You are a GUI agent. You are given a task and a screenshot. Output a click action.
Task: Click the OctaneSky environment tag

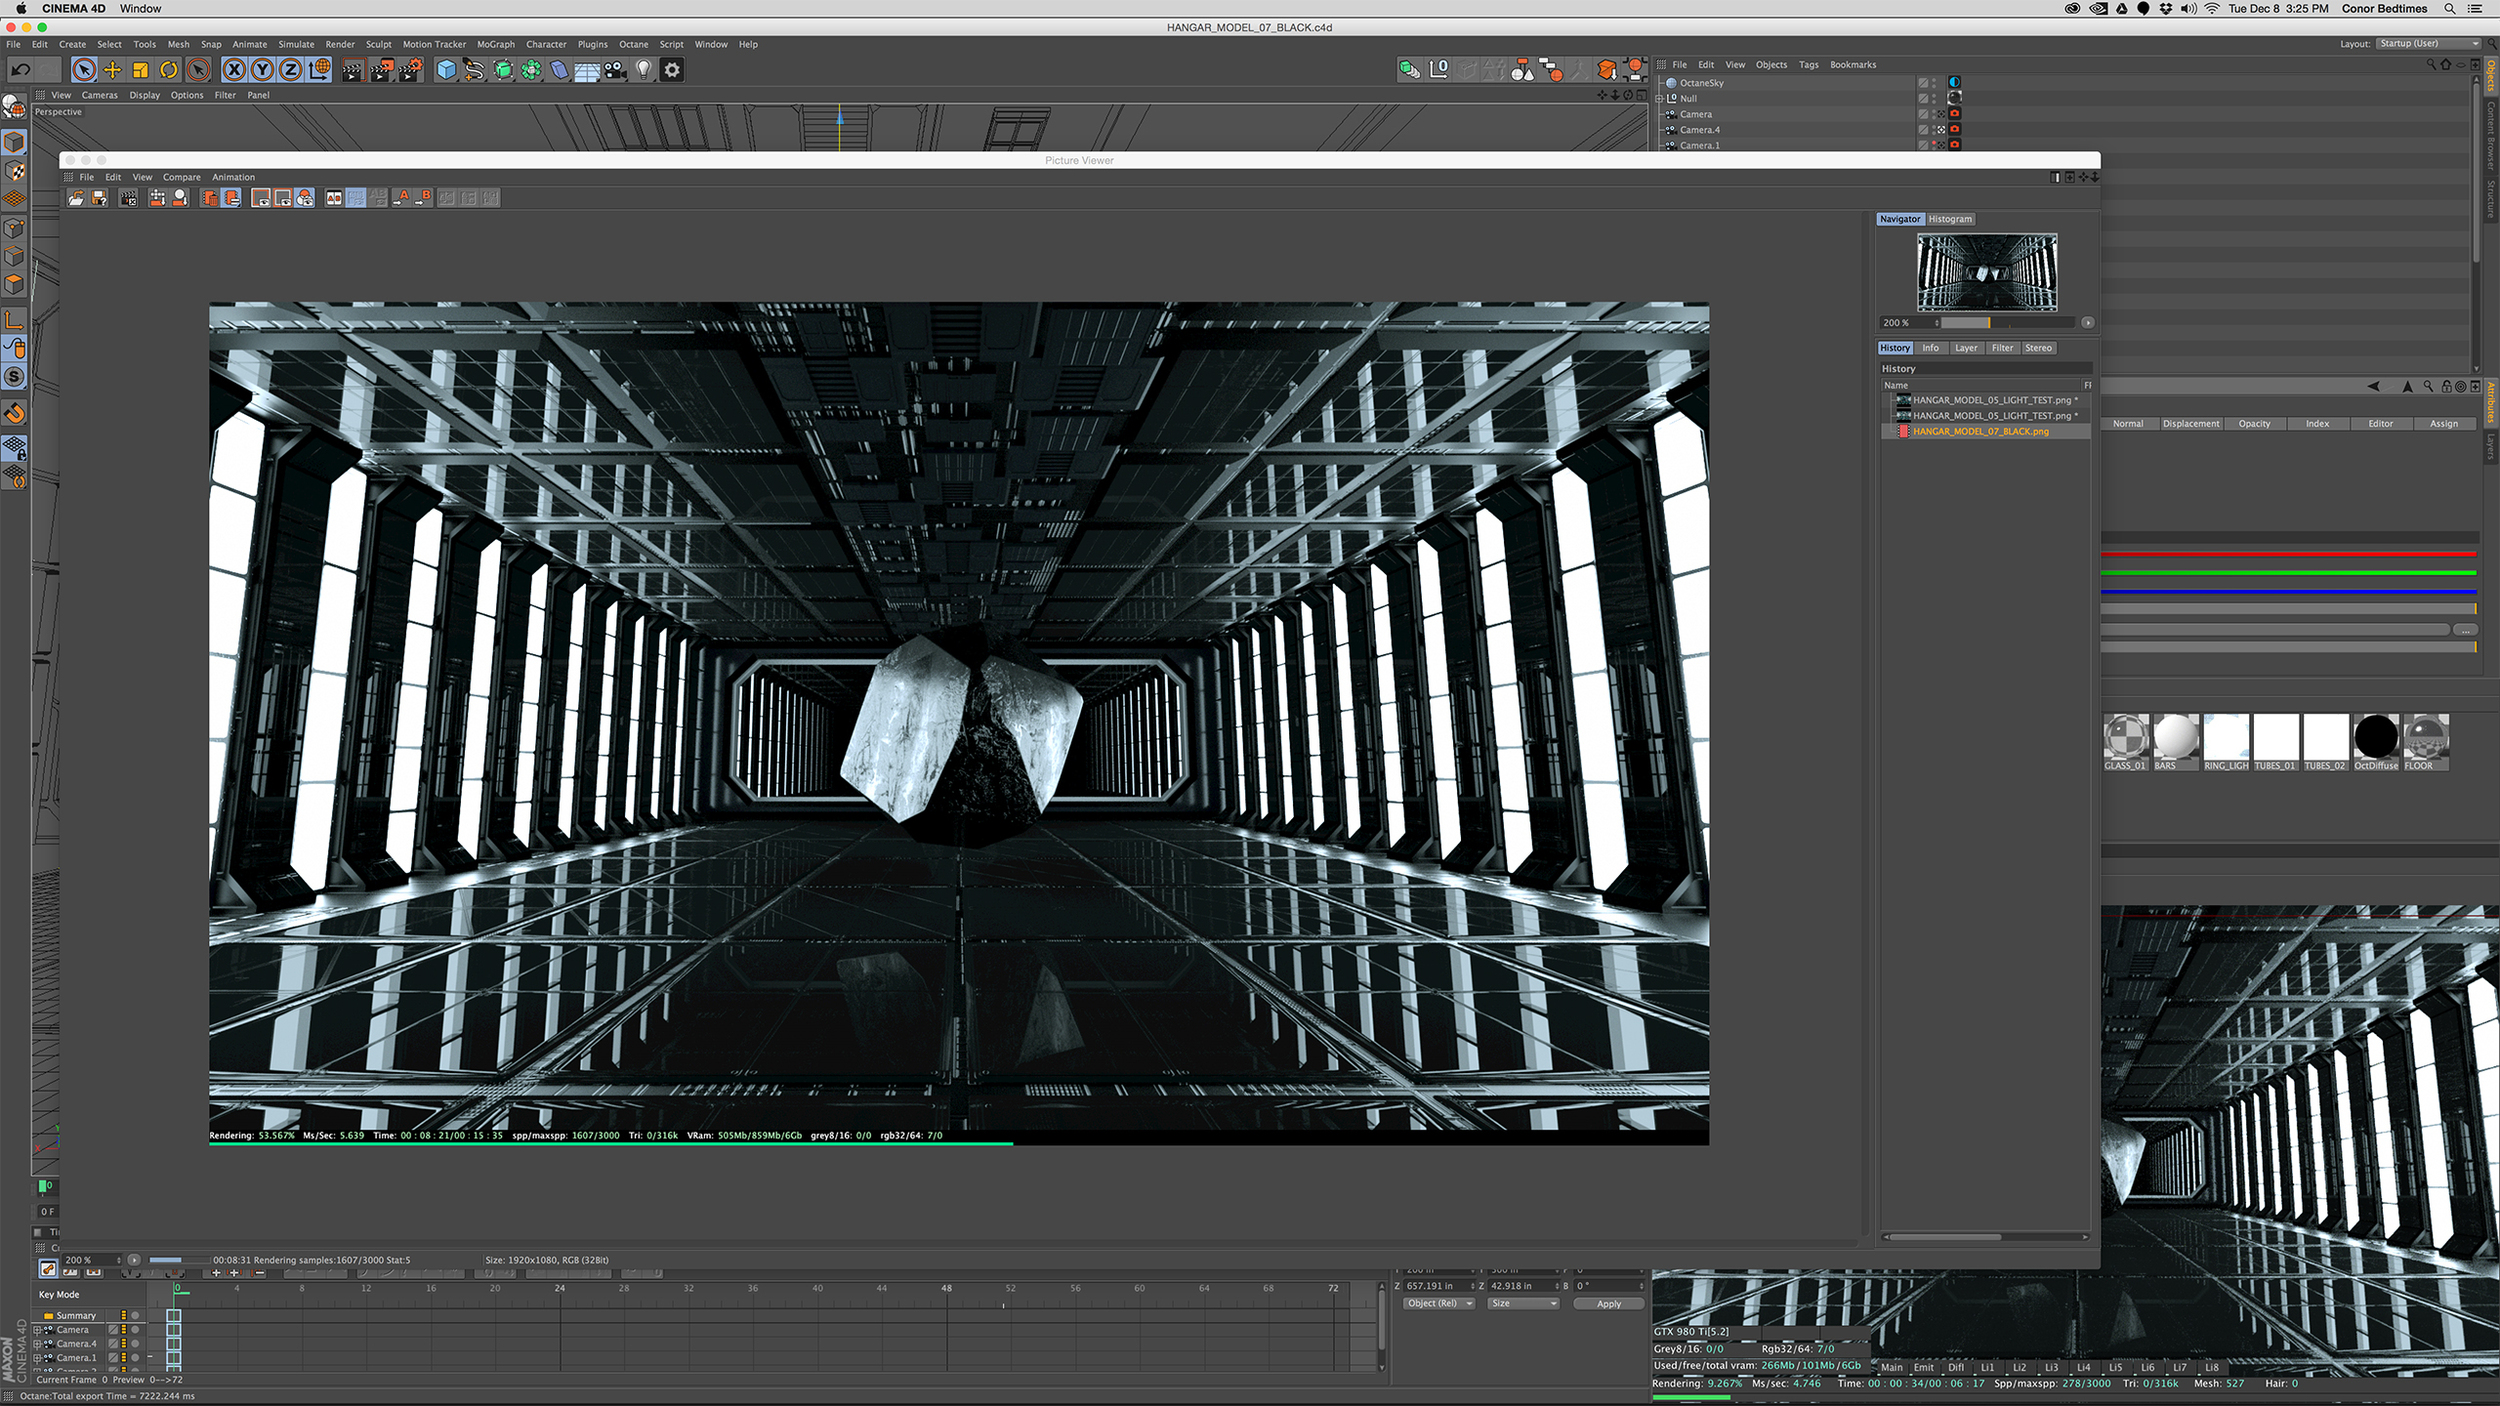[1954, 82]
